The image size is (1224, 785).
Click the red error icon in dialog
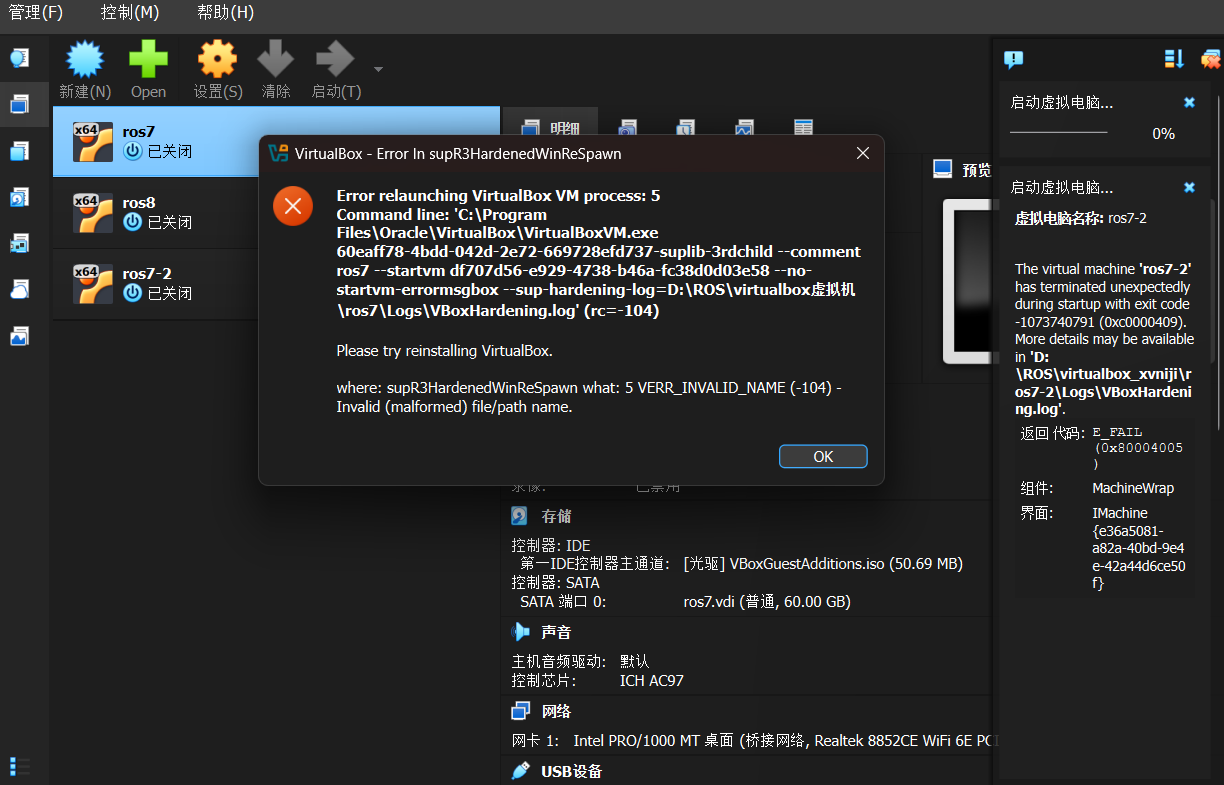pyautogui.click(x=293, y=206)
